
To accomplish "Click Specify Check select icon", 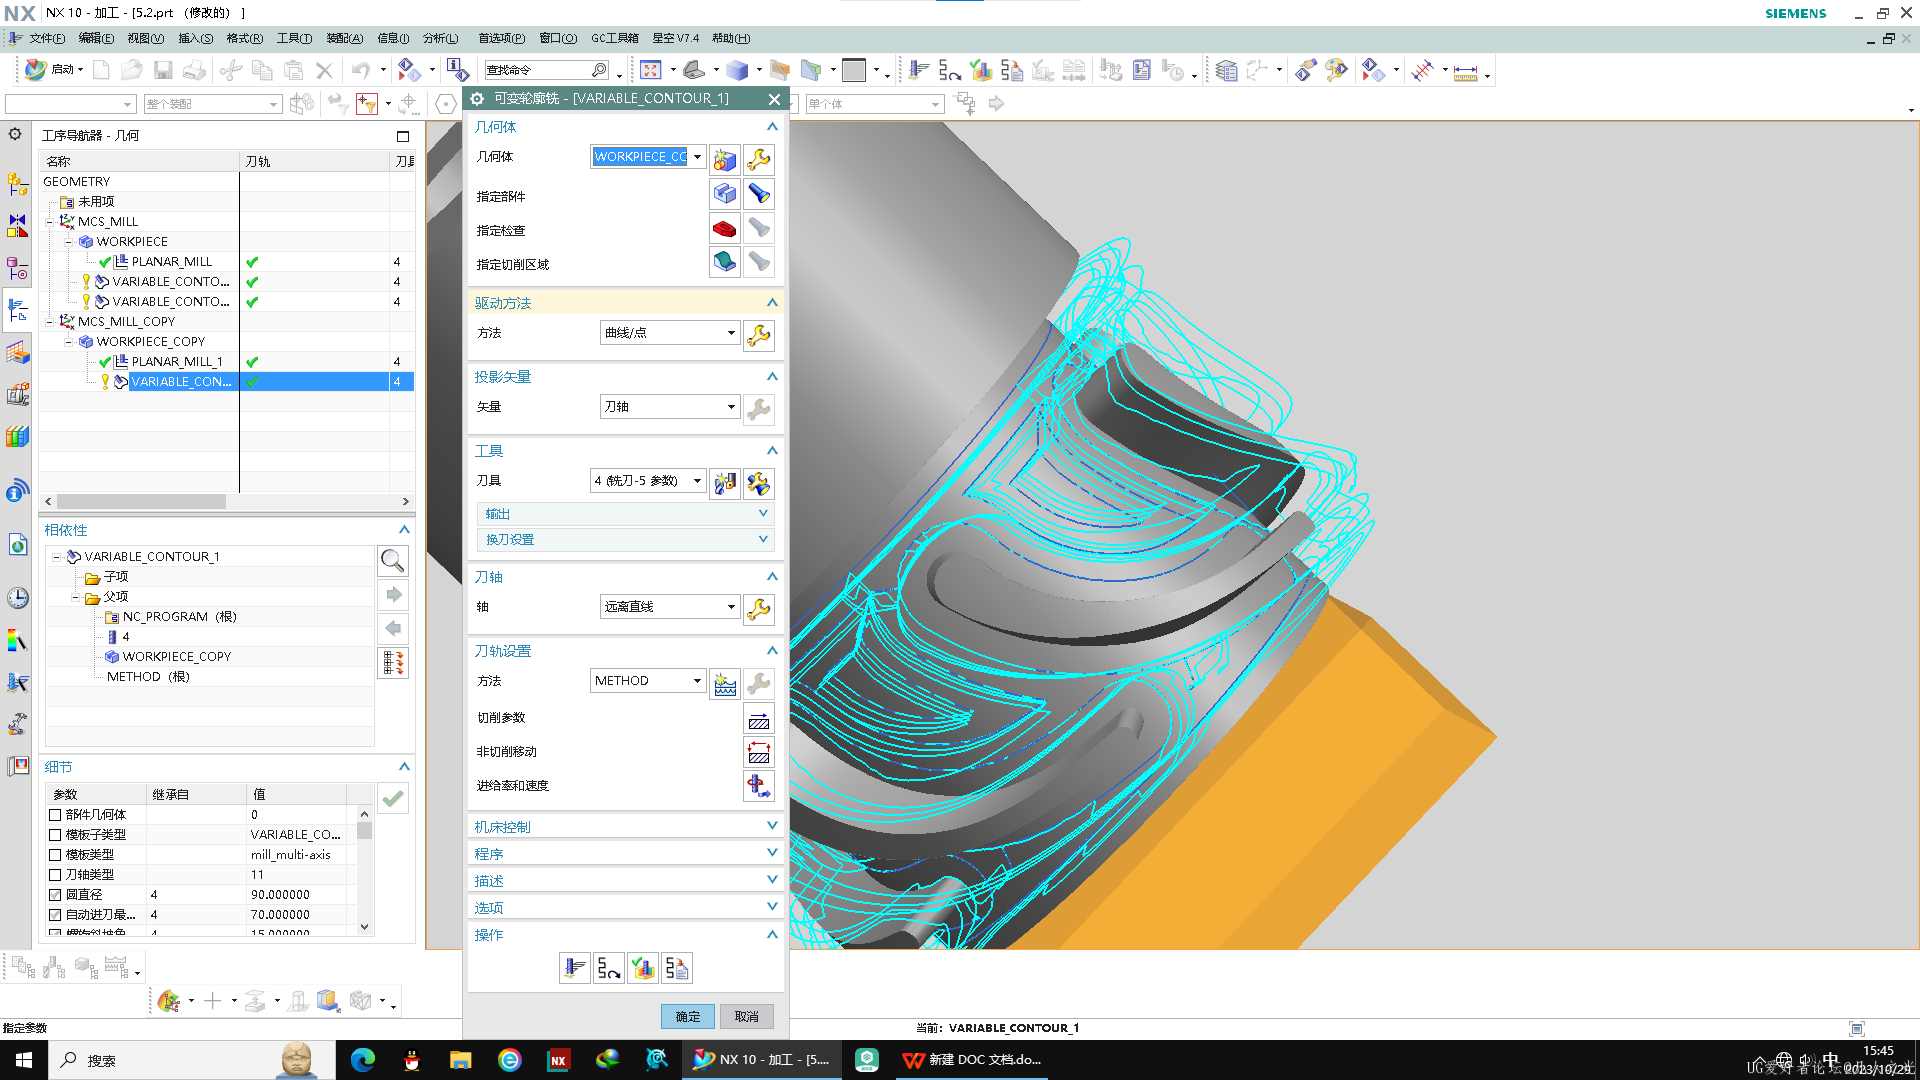I will [x=725, y=229].
